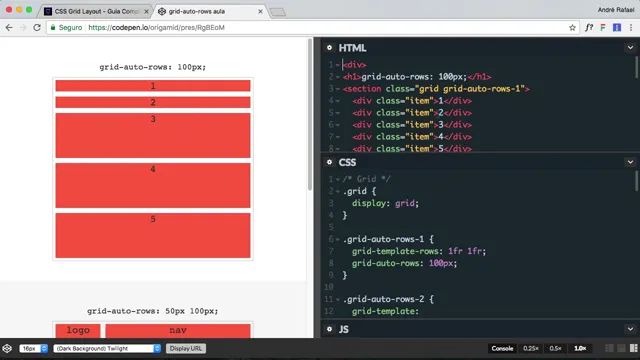640x360 pixels.
Task: Click the CodePen logo in bottom bar
Action: pos(7,349)
